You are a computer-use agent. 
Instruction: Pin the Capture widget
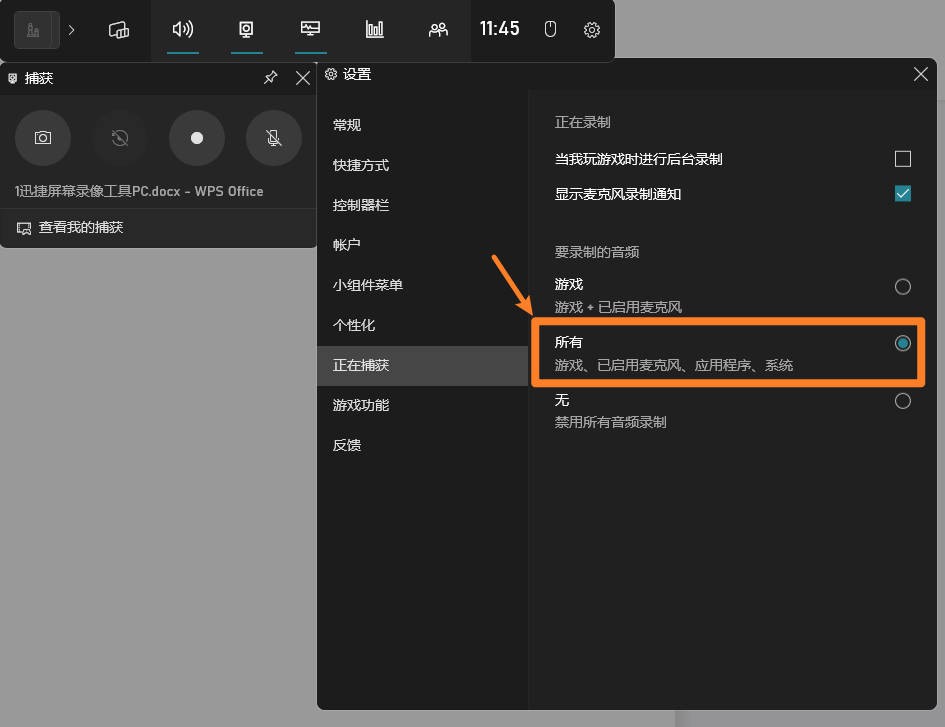(269, 78)
